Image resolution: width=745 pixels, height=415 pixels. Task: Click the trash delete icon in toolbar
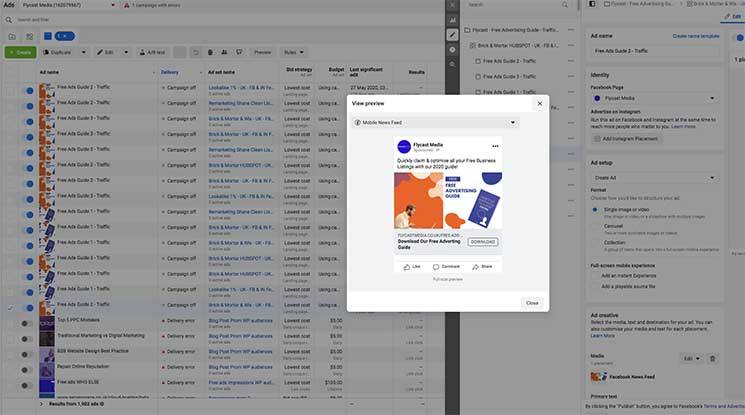point(210,52)
